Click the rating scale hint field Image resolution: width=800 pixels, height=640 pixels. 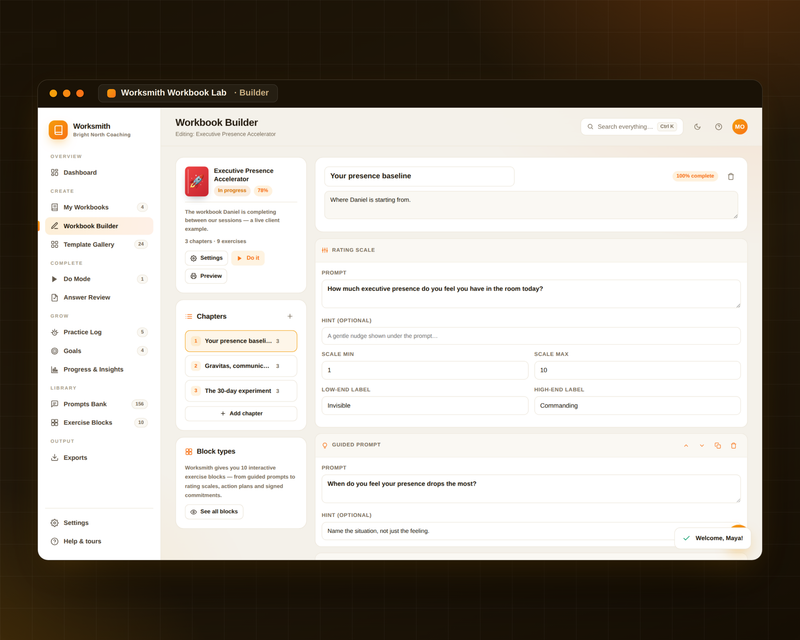click(x=531, y=336)
